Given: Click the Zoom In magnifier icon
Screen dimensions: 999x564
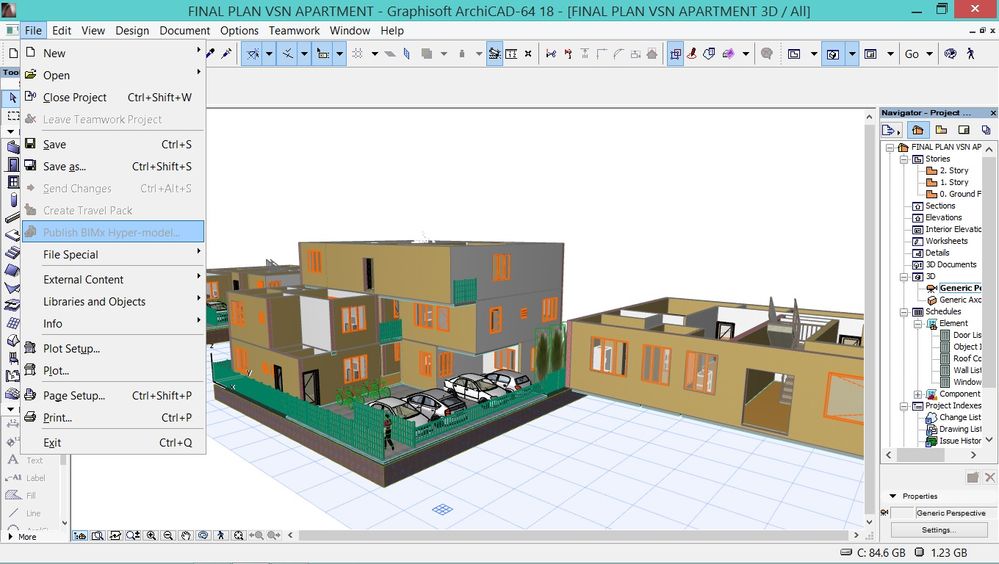Looking at the screenshot, I should point(151,536).
